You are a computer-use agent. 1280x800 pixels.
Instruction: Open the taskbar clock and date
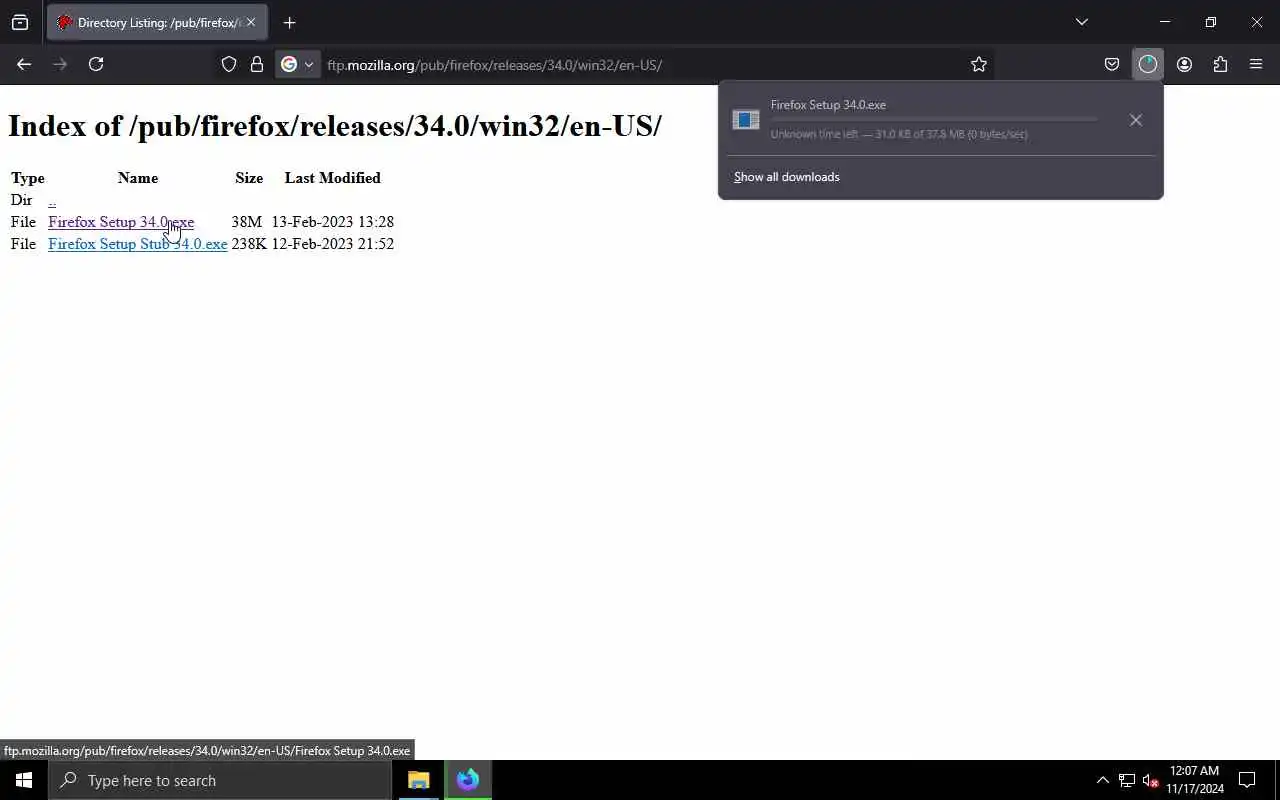point(1195,780)
